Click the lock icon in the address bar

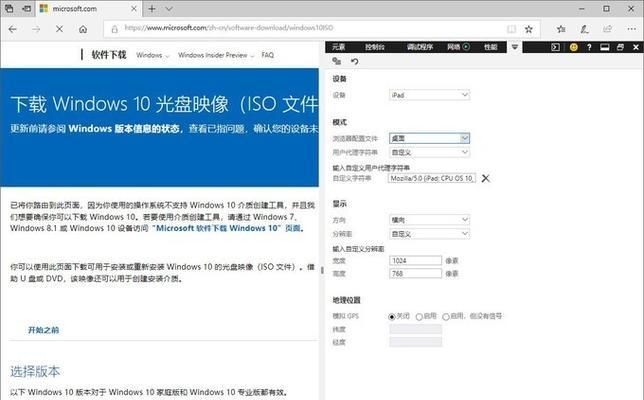115,29
